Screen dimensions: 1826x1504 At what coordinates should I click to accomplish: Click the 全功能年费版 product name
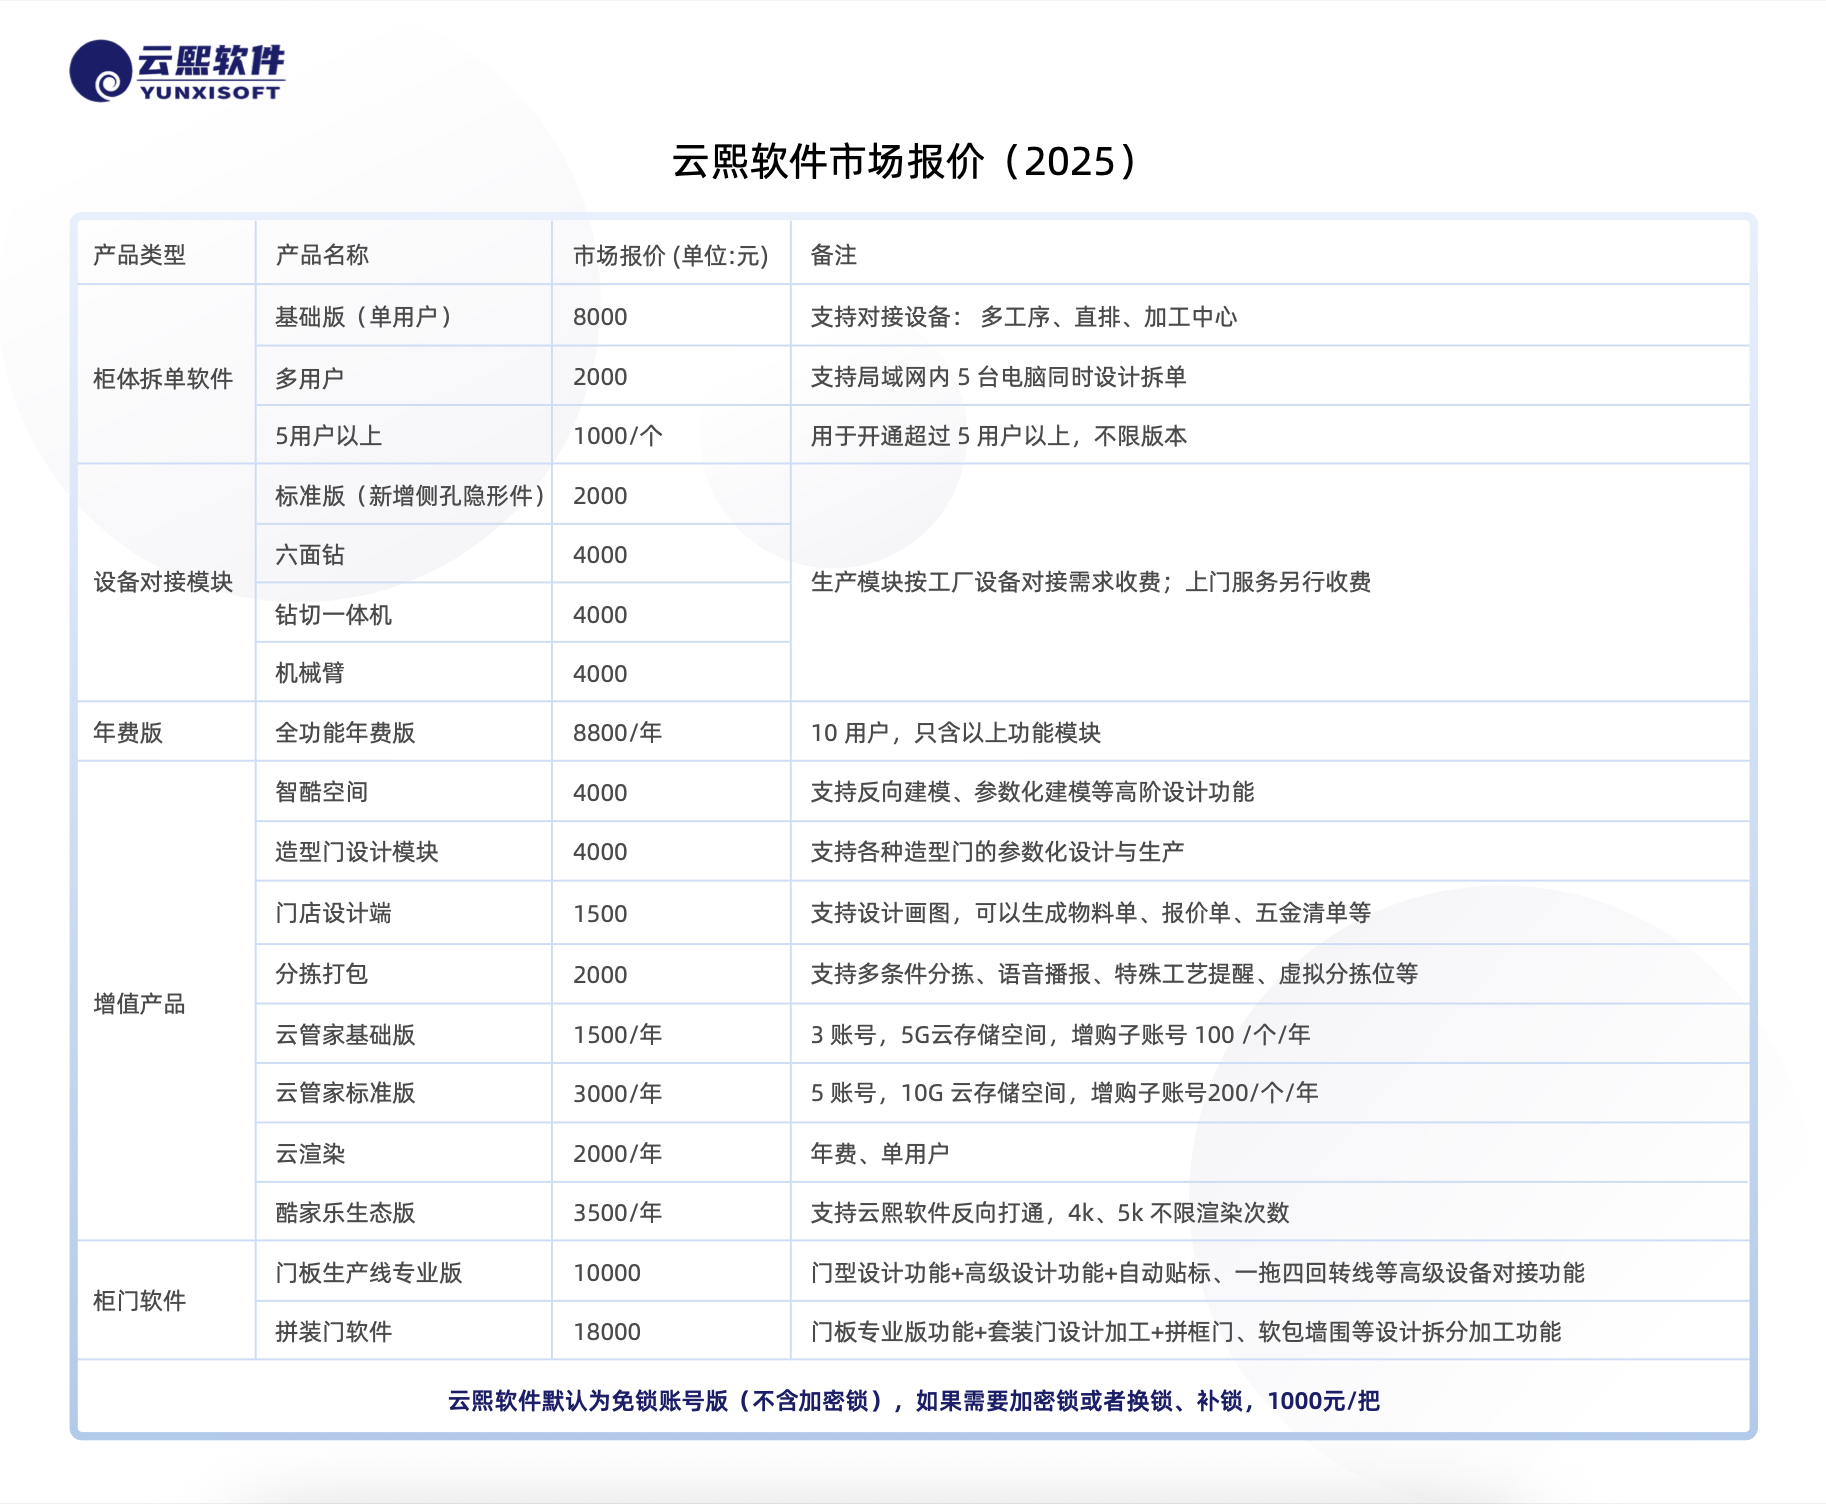pos(345,733)
